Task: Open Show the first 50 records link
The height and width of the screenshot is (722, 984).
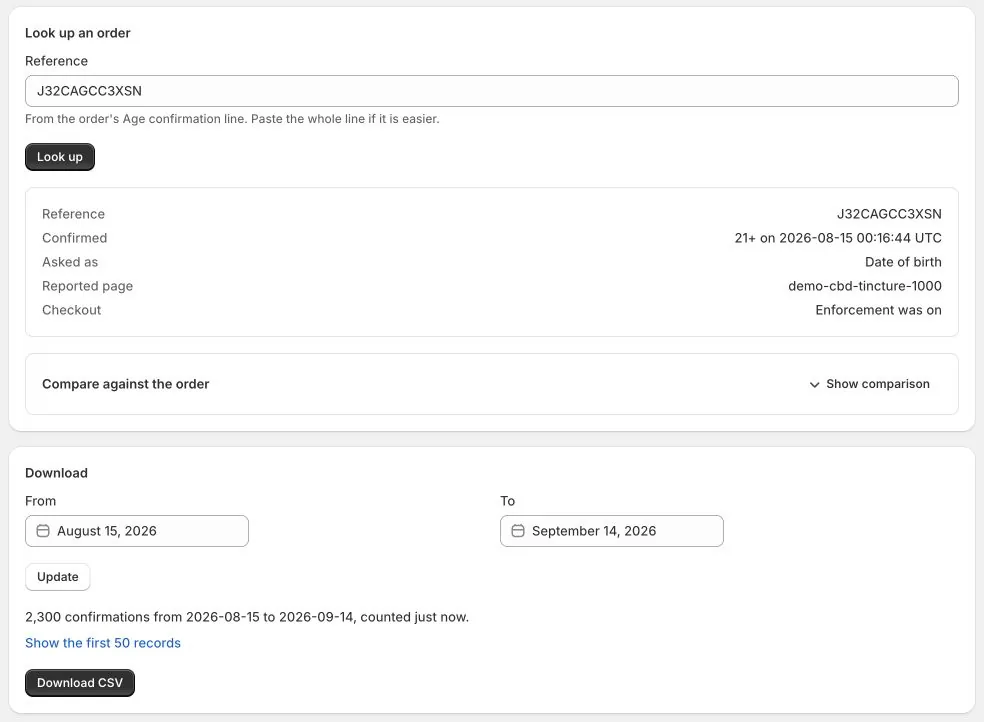Action: coord(103,643)
